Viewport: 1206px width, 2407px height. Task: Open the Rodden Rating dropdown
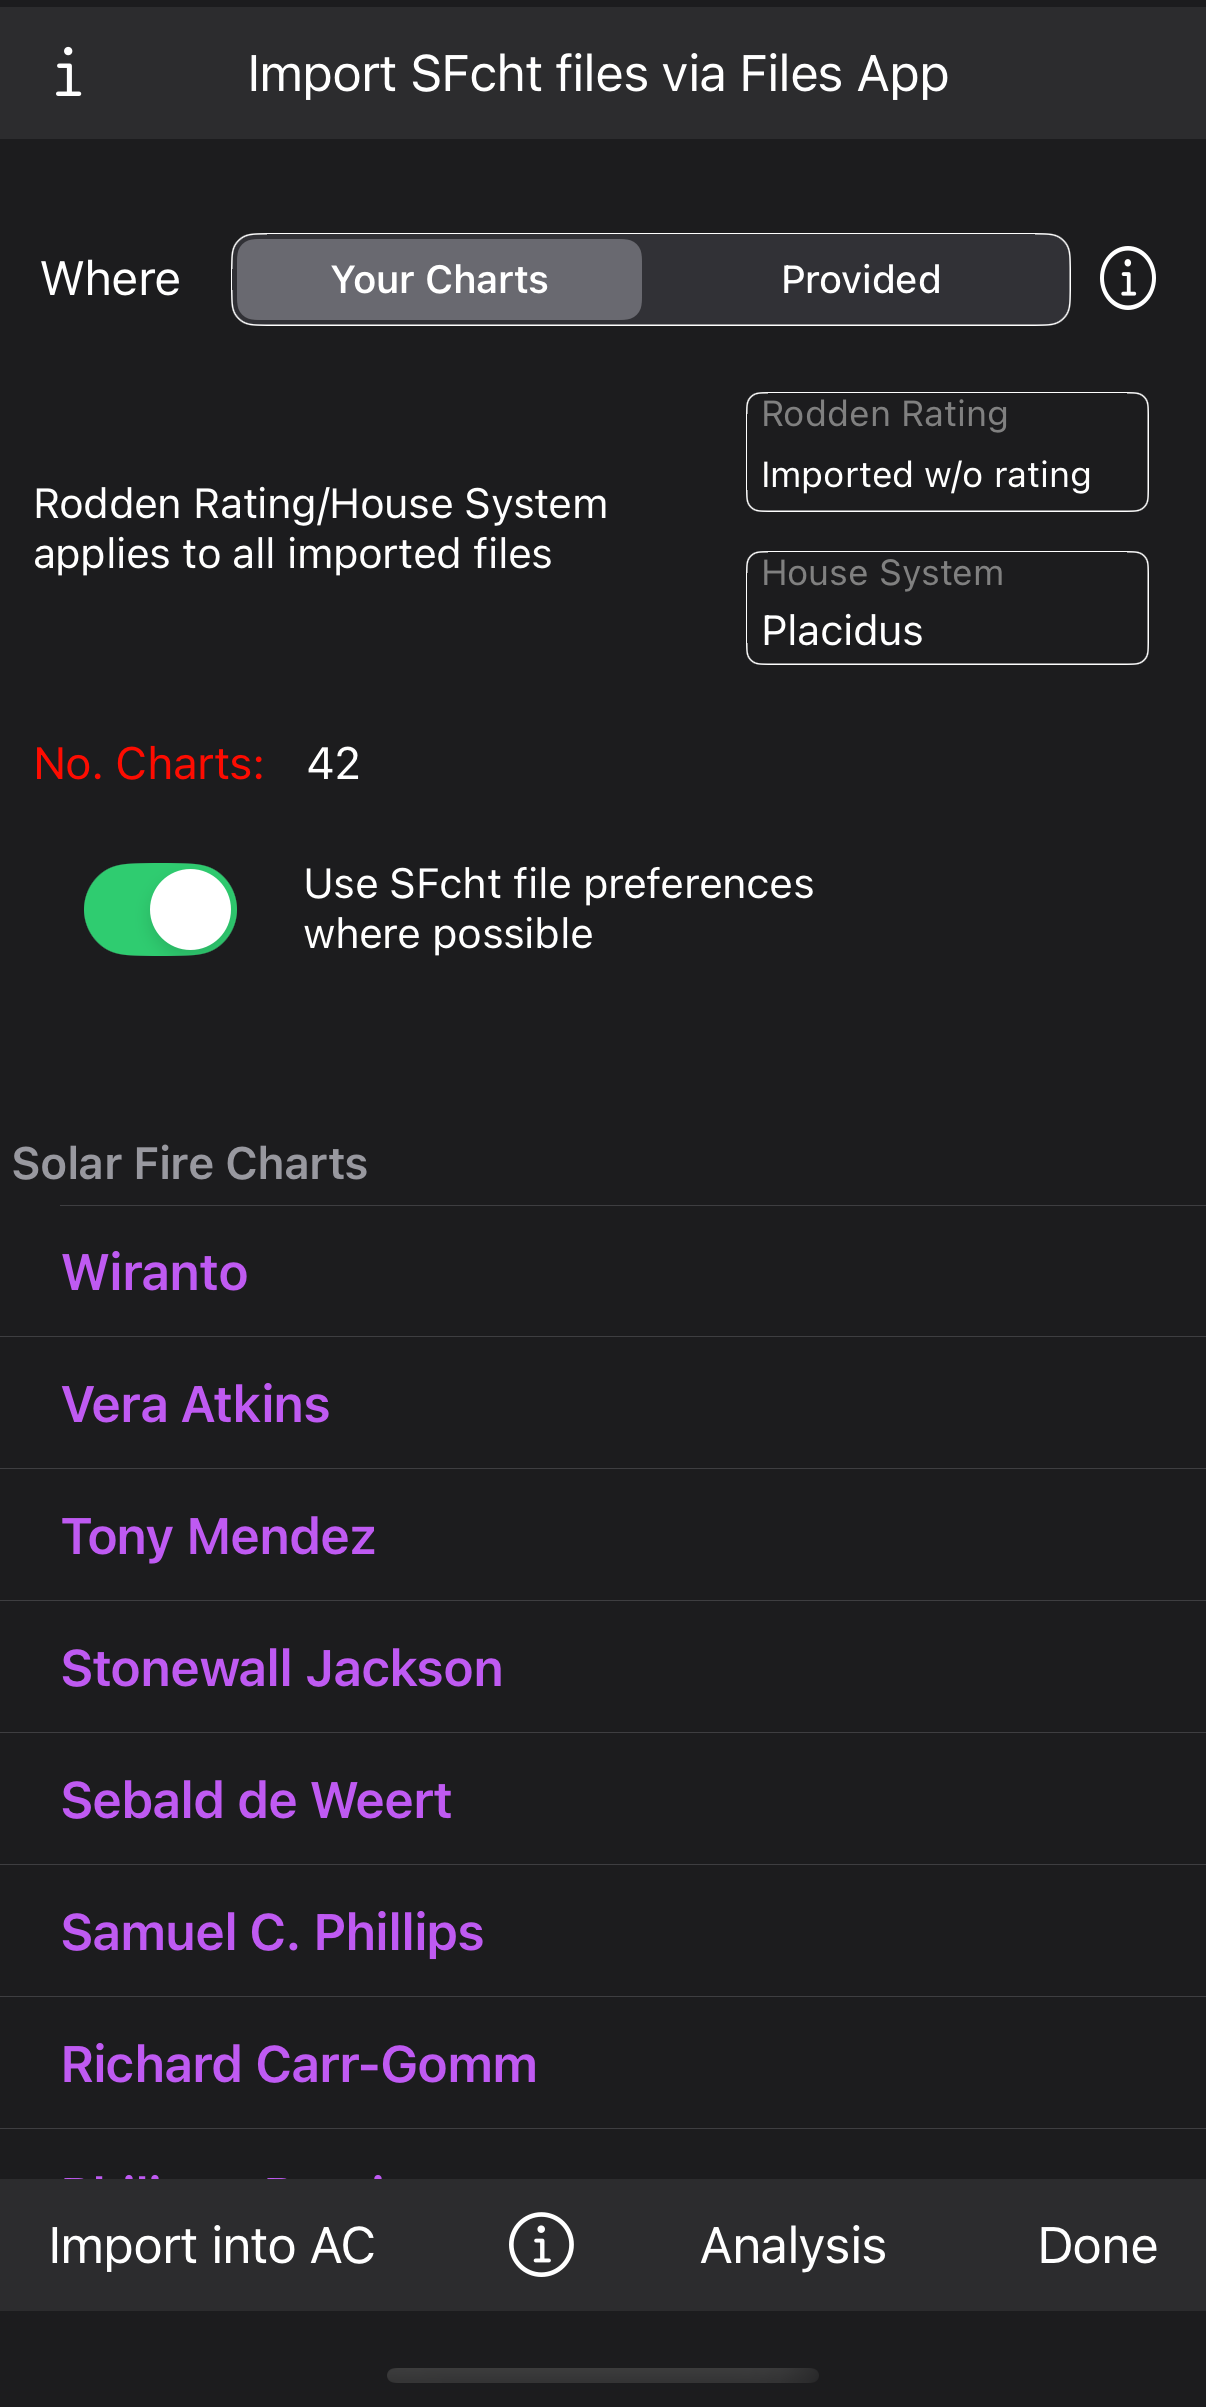point(946,452)
